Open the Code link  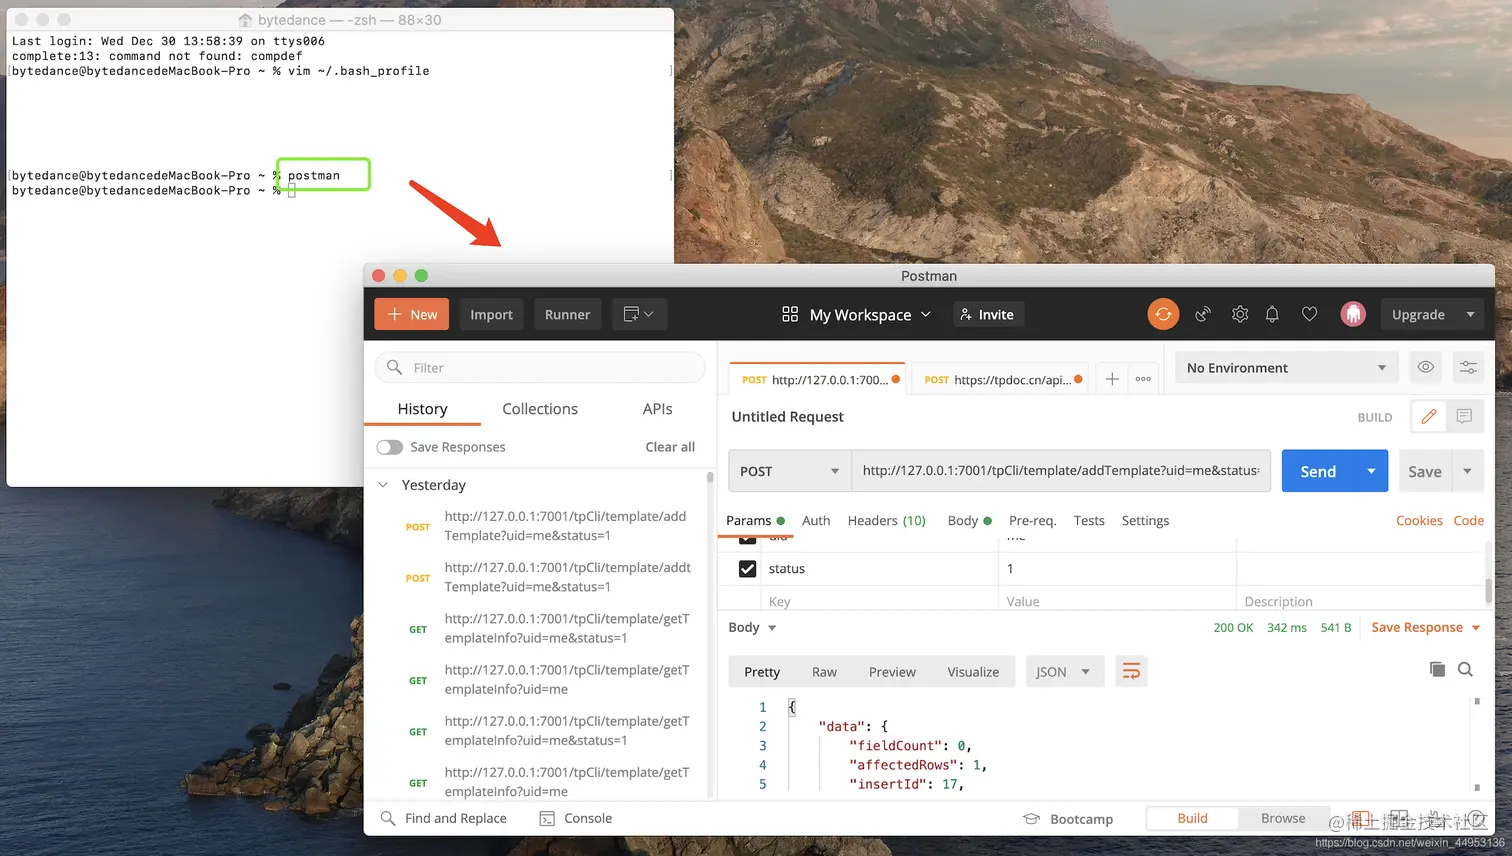click(1468, 520)
